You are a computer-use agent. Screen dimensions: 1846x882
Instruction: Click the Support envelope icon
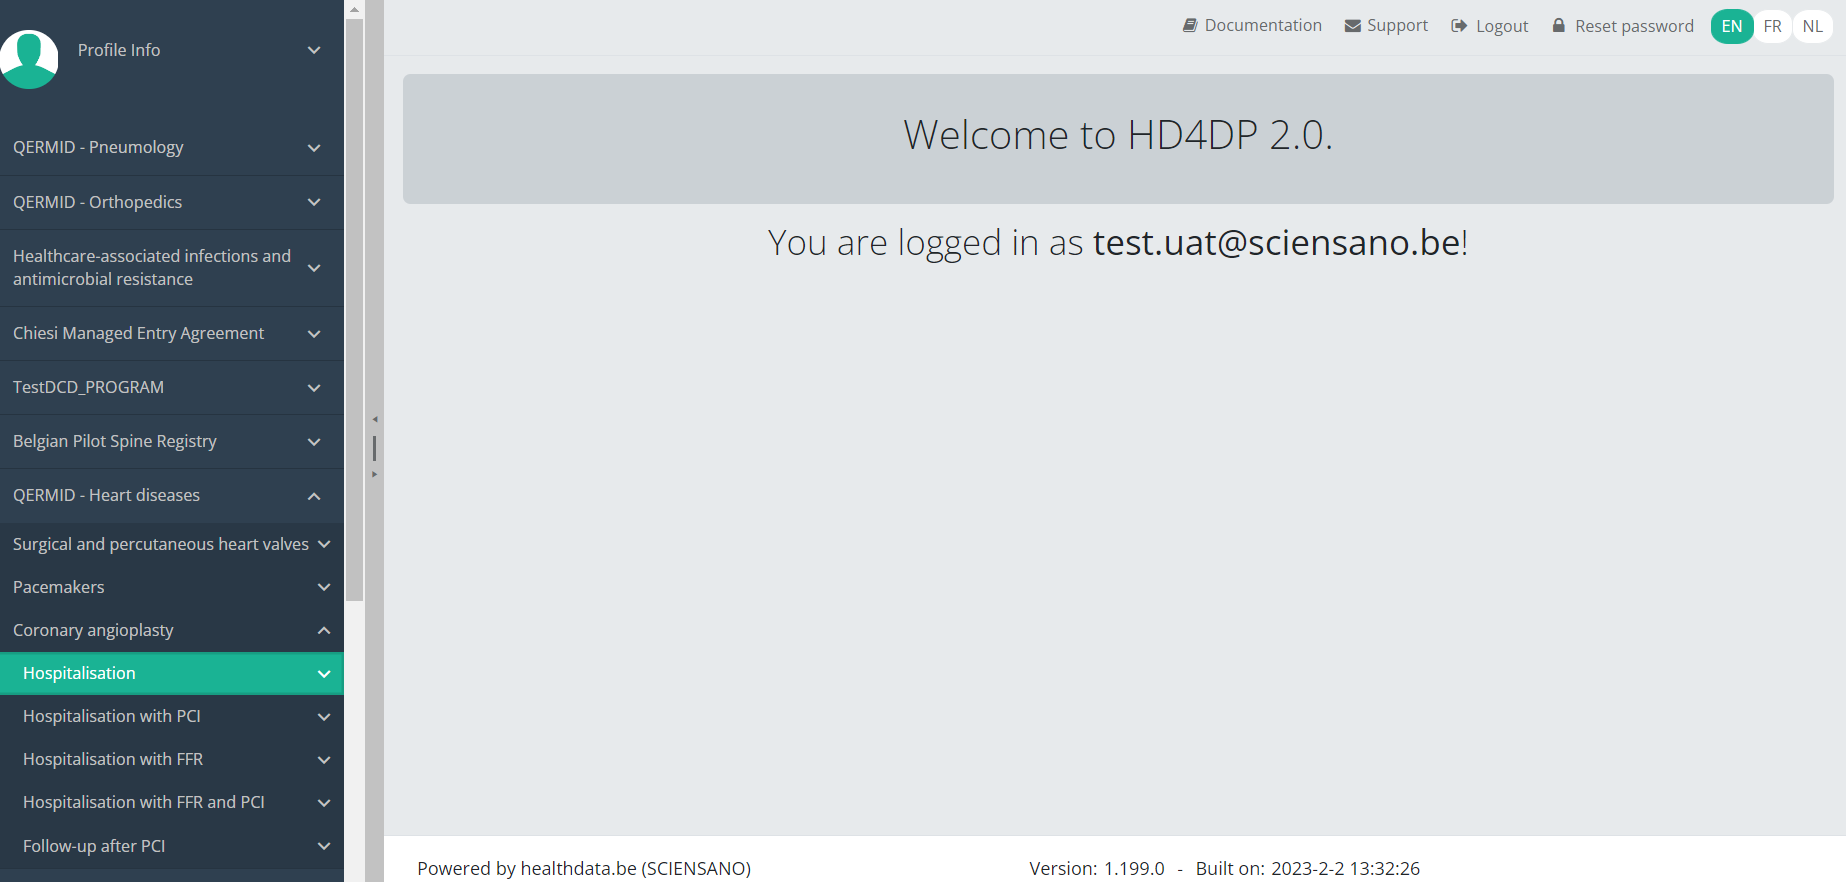coord(1352,26)
